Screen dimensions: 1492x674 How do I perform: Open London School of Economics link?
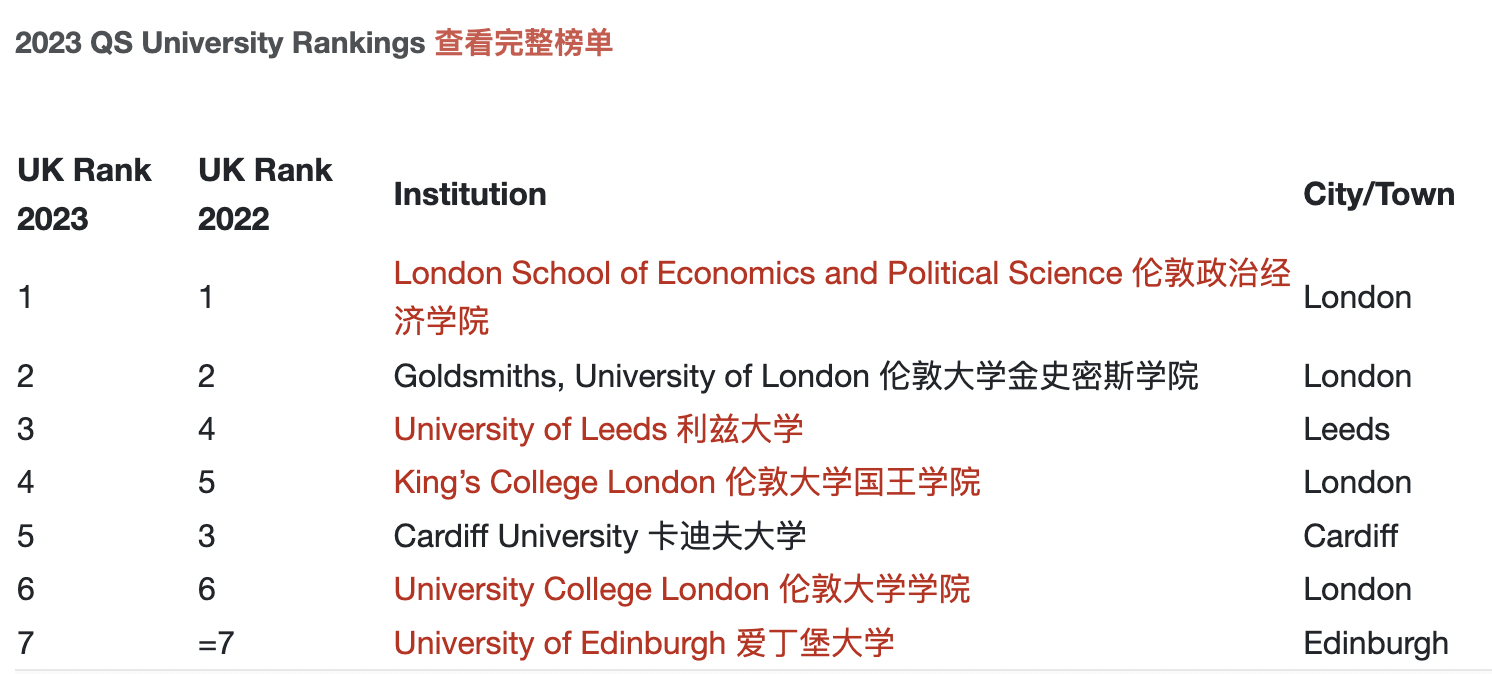[x=757, y=274]
